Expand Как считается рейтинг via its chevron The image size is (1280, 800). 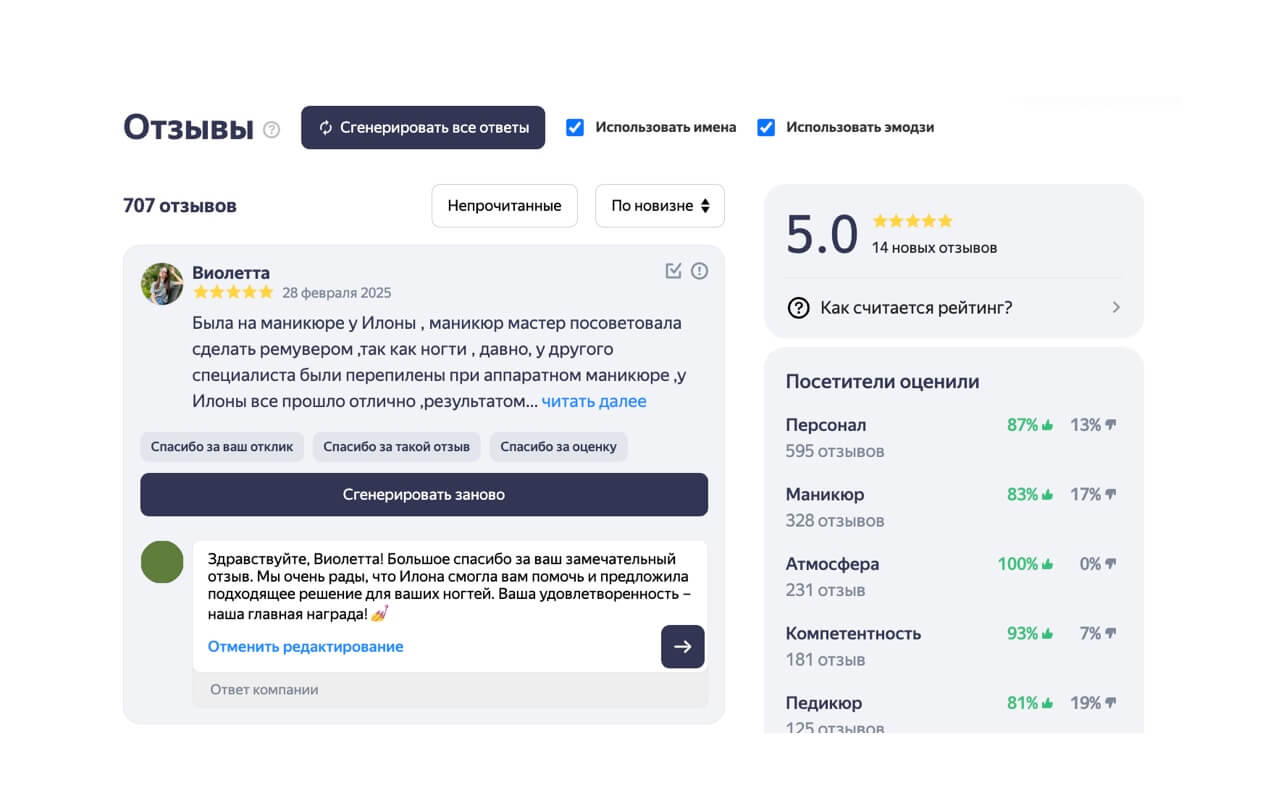click(1116, 307)
